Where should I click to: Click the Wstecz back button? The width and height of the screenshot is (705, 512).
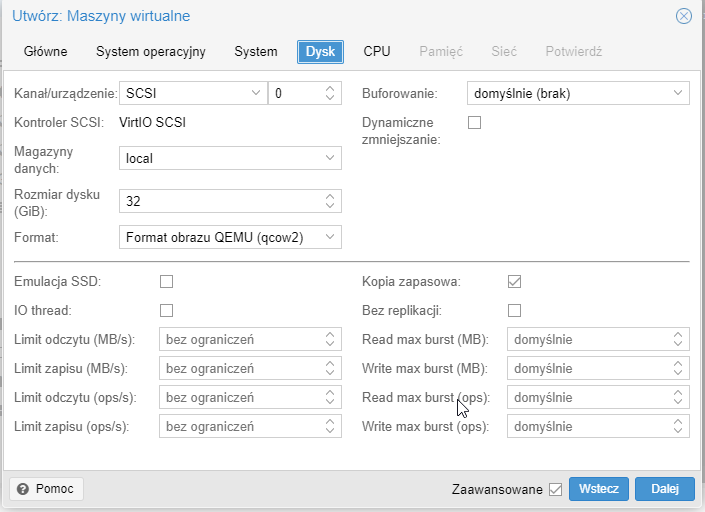tap(599, 489)
